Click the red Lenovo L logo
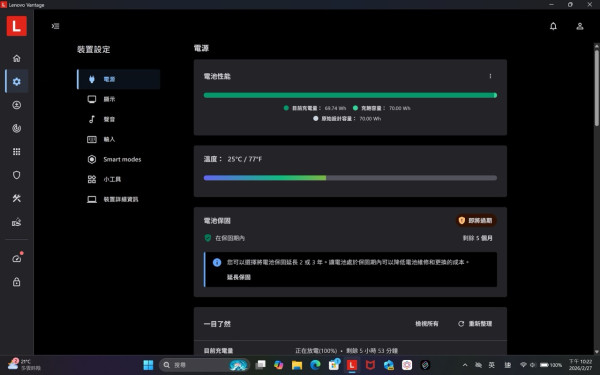Image resolution: width=600 pixels, height=375 pixels. click(16, 26)
